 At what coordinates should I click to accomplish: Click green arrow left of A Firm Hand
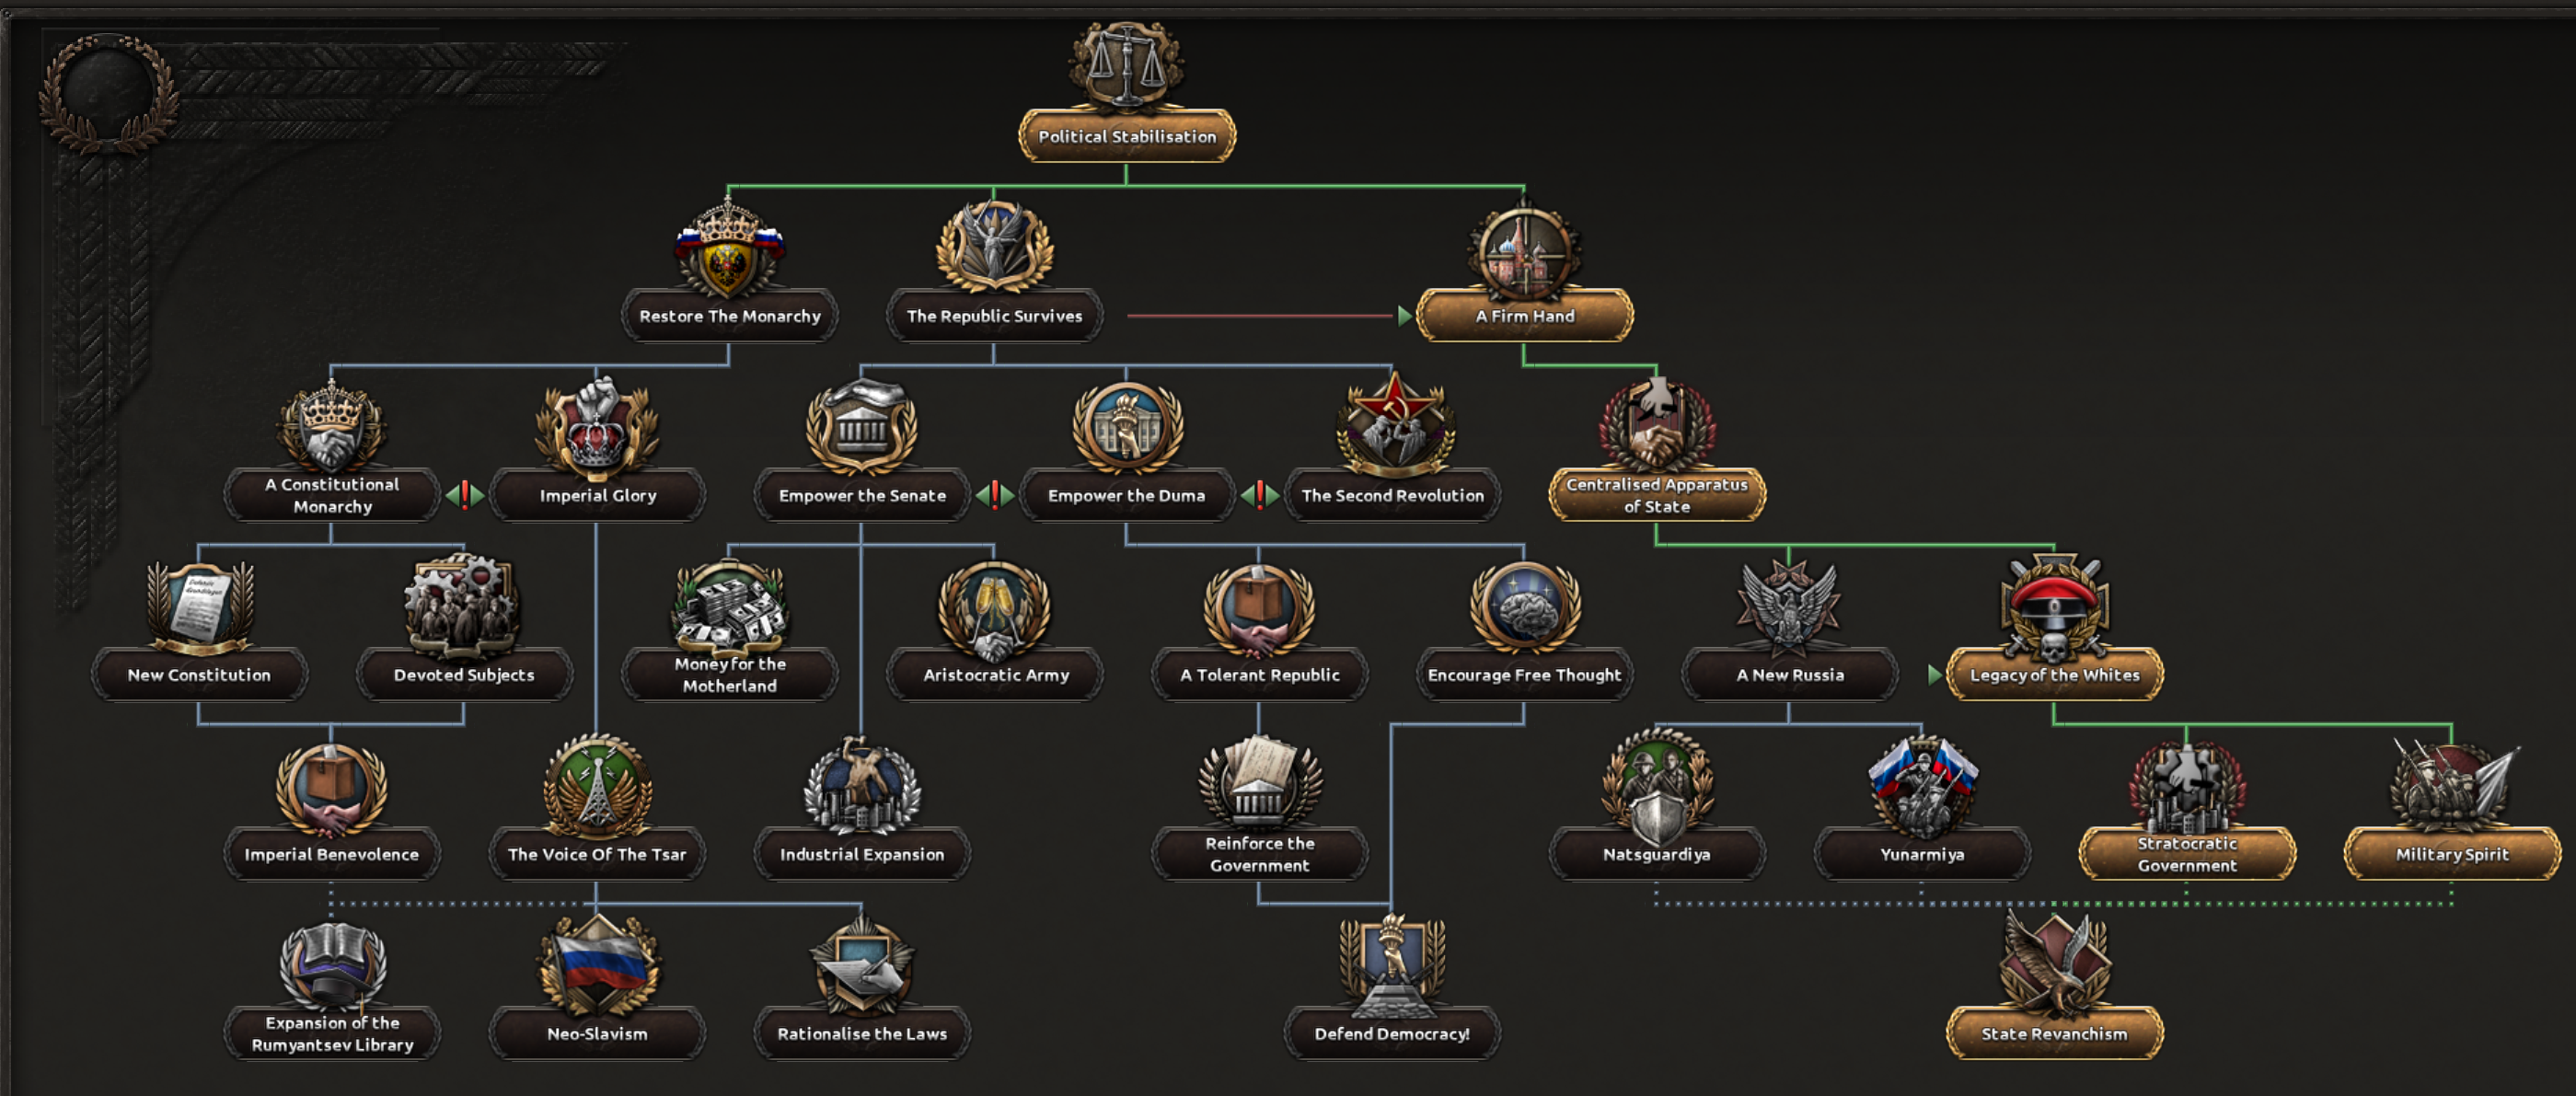(x=1404, y=316)
